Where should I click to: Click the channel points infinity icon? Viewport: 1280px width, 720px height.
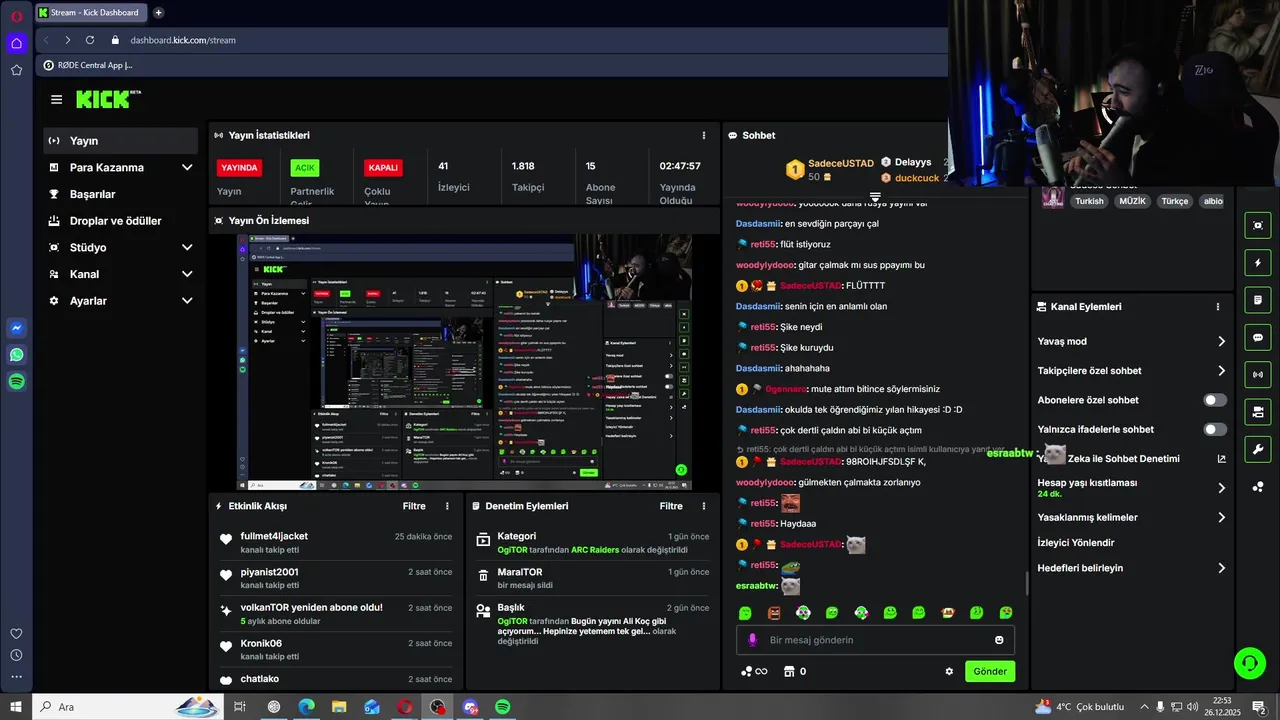[x=754, y=671]
